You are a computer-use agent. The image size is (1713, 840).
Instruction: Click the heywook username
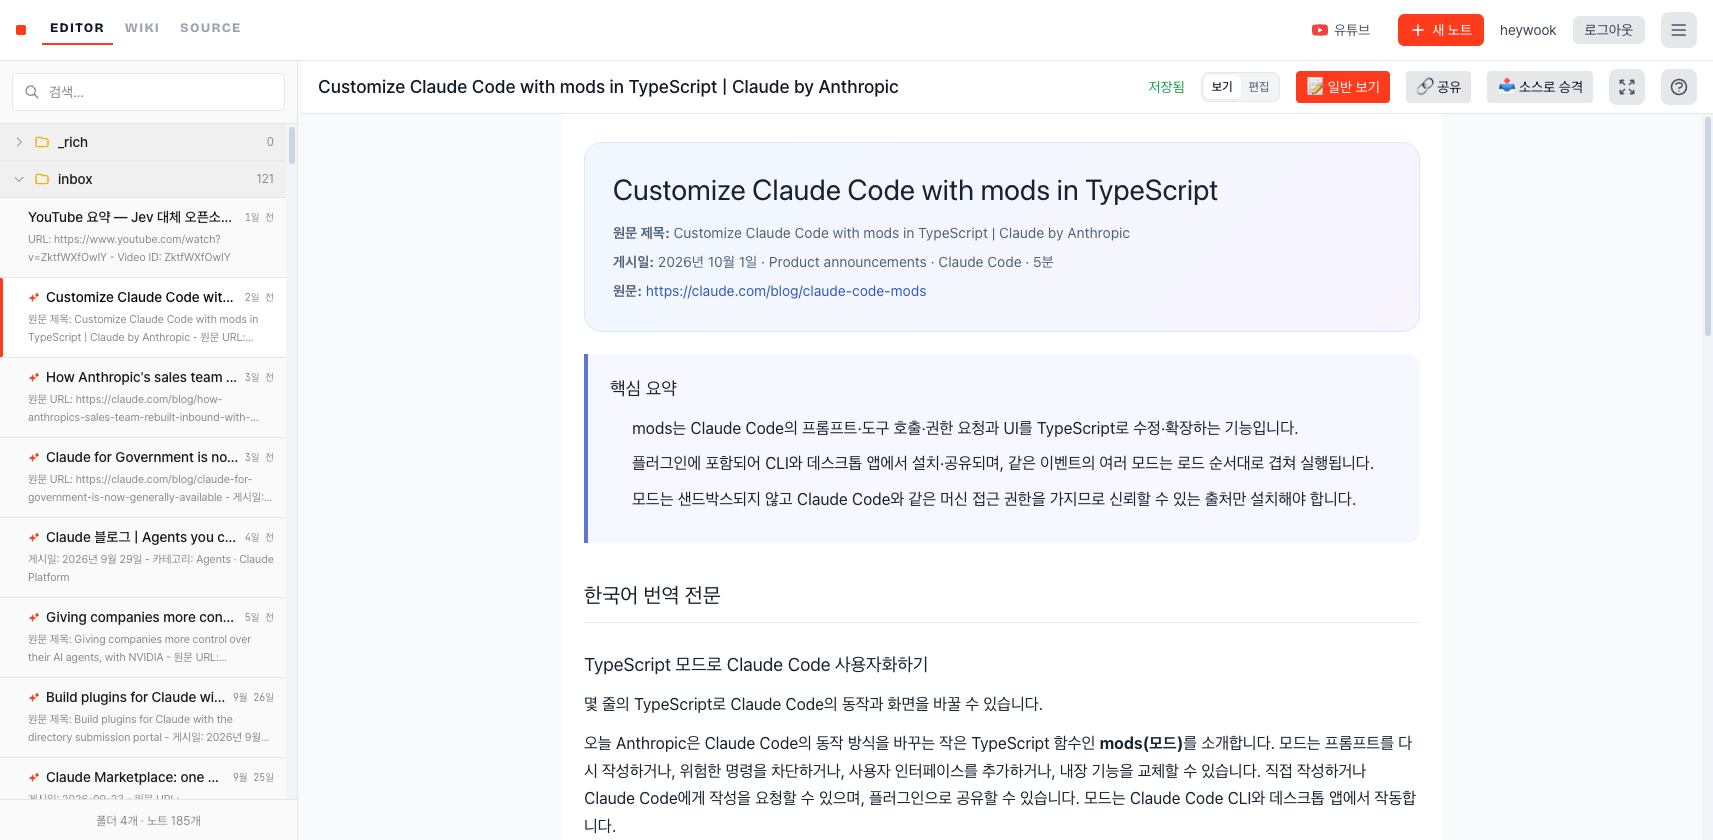[1528, 30]
